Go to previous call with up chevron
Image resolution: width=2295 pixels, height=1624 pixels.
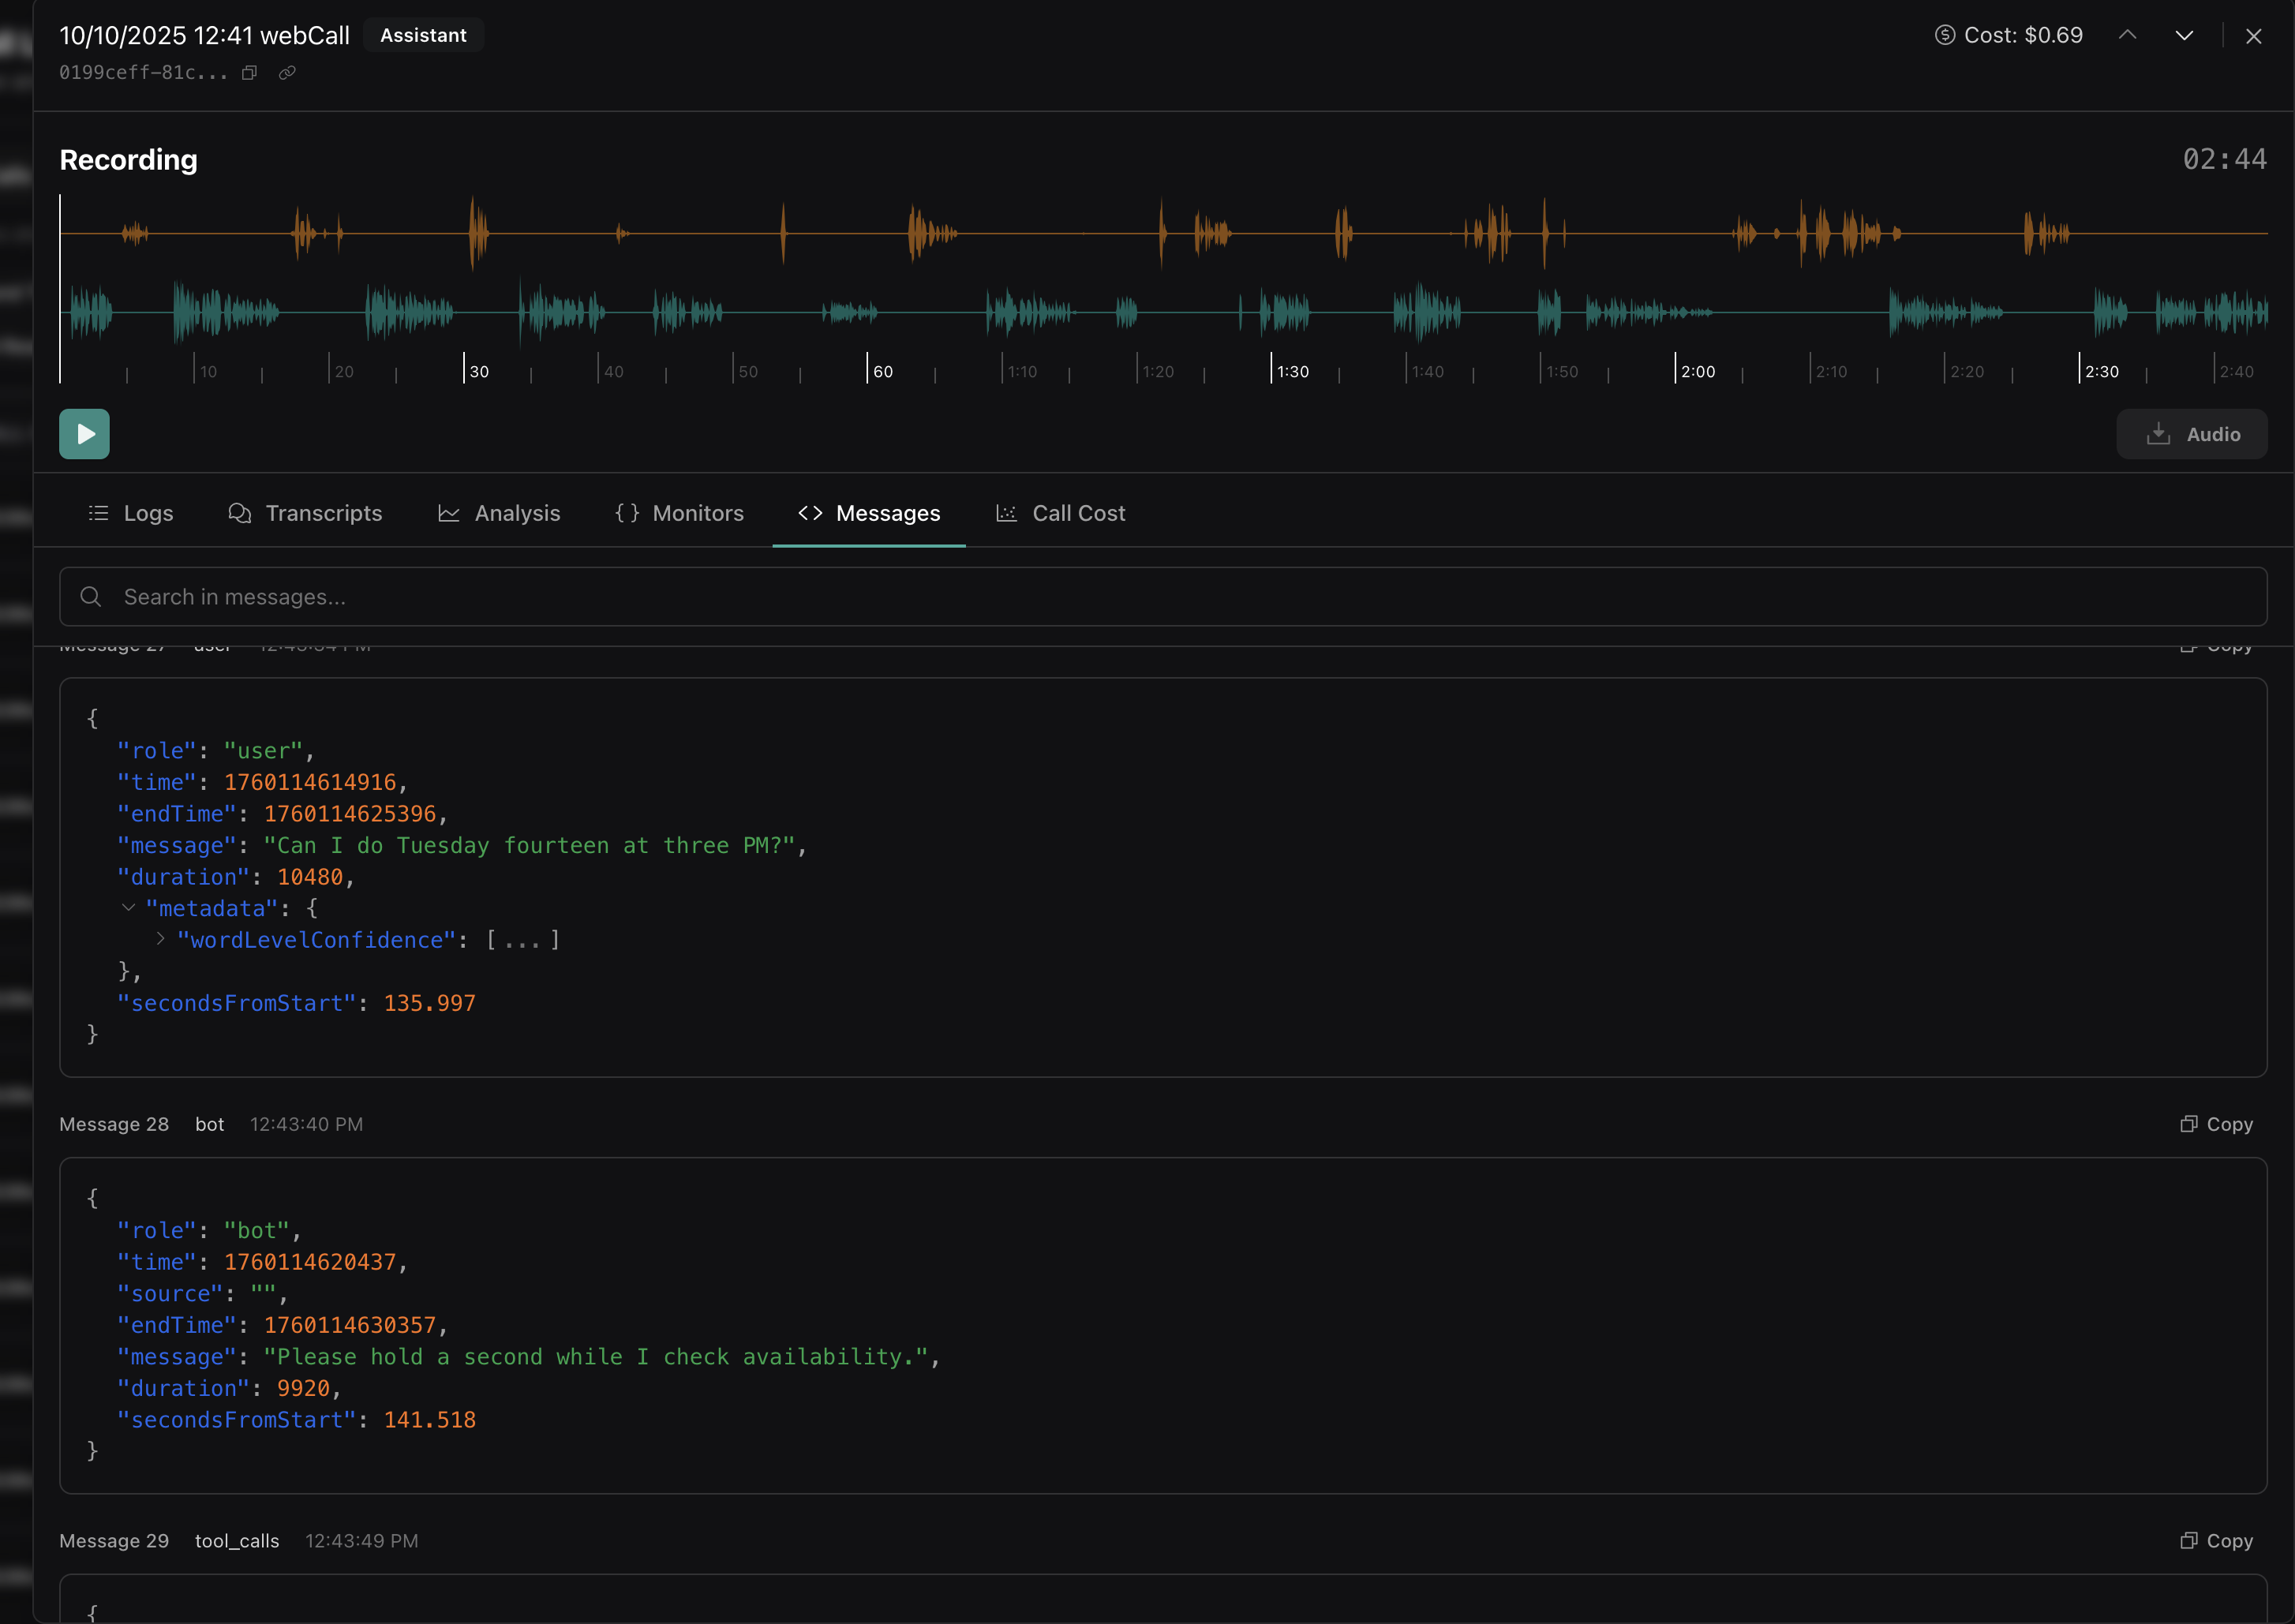tap(2127, 35)
